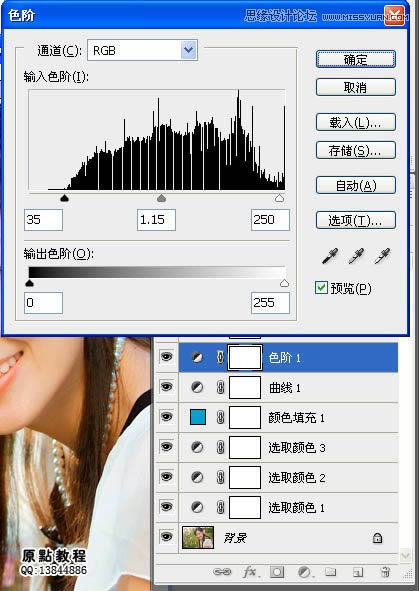The width and height of the screenshot is (419, 591).
Task: Open the layer style fx menu
Action: point(250,572)
